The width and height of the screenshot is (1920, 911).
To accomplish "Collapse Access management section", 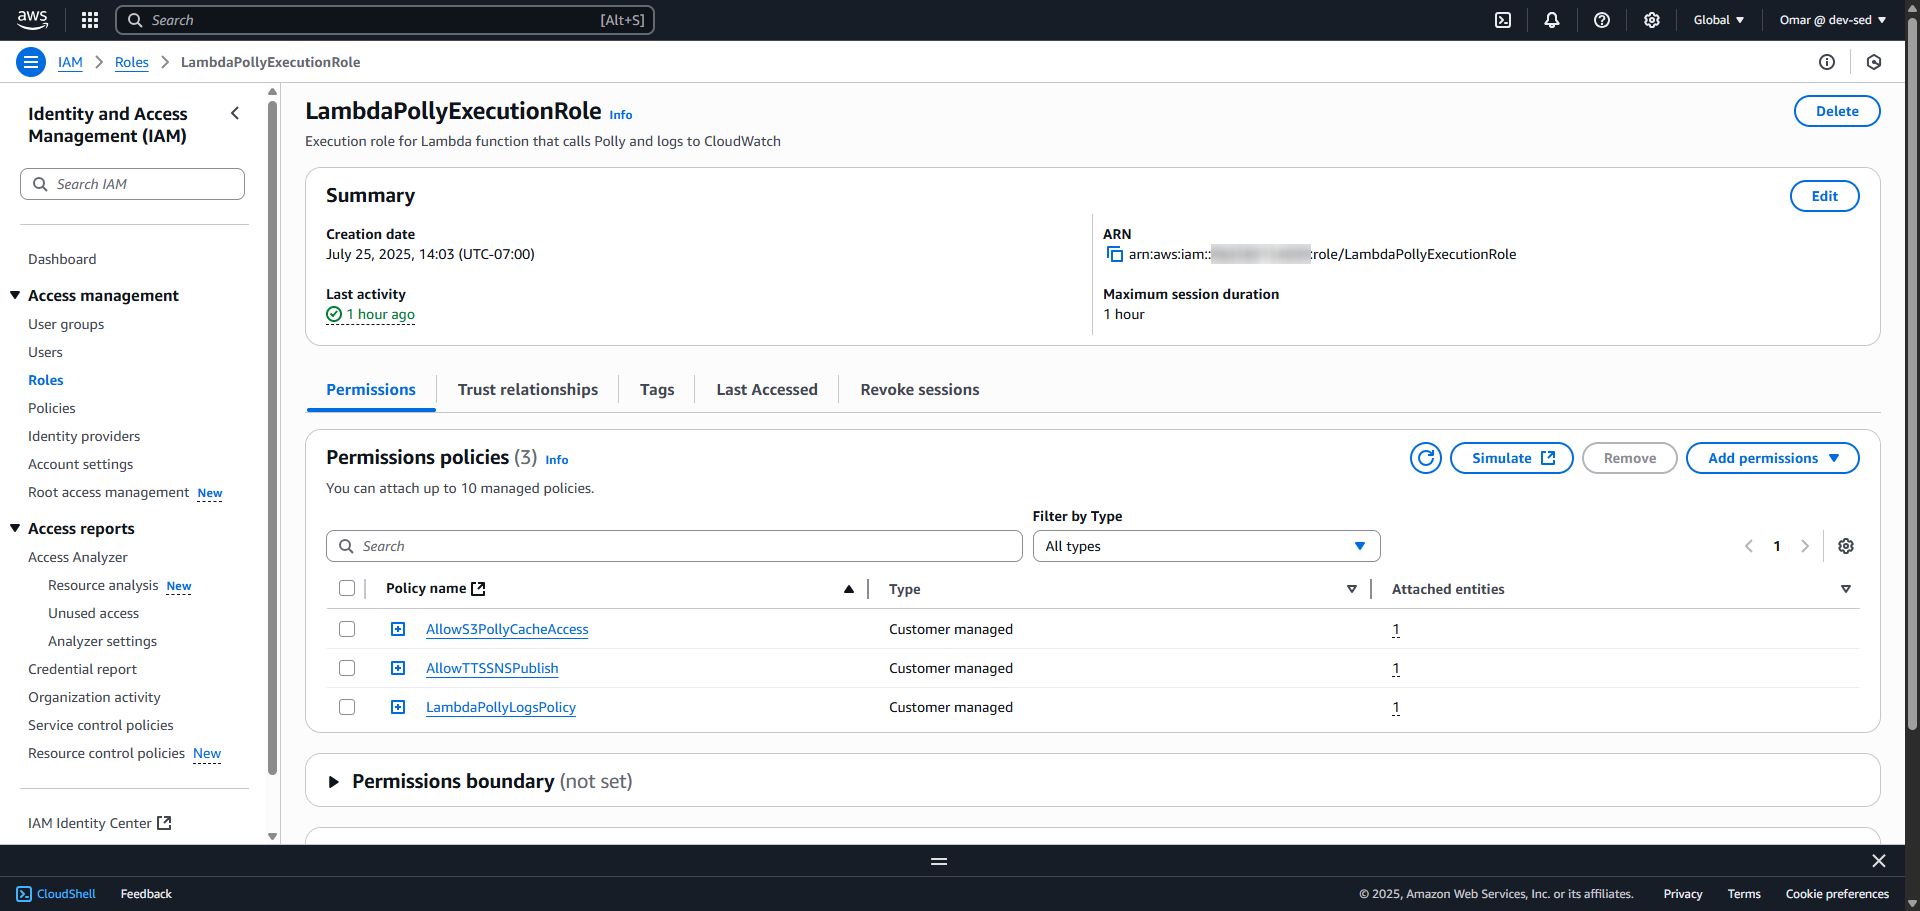I will [x=15, y=295].
